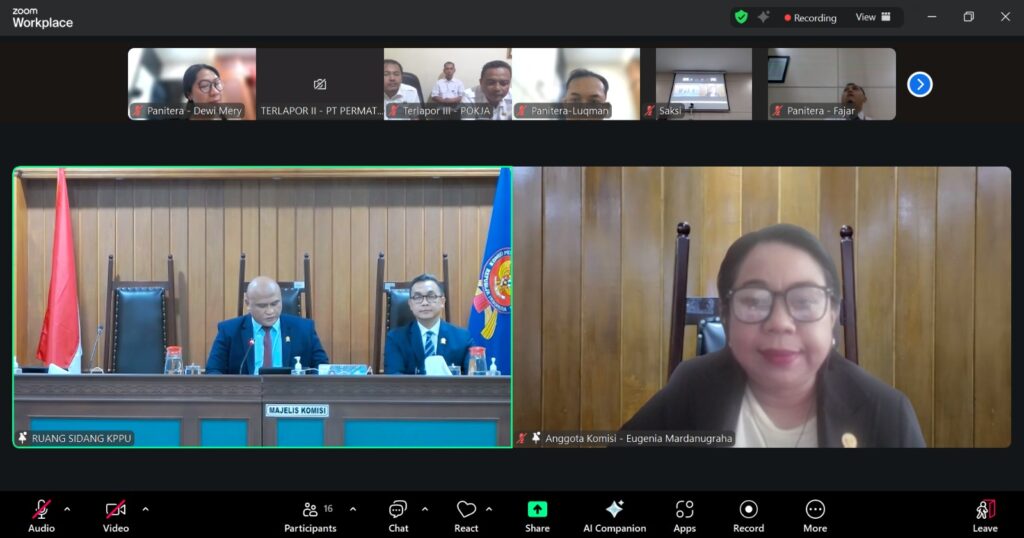Expand video options arrow next to Video

coord(145,509)
